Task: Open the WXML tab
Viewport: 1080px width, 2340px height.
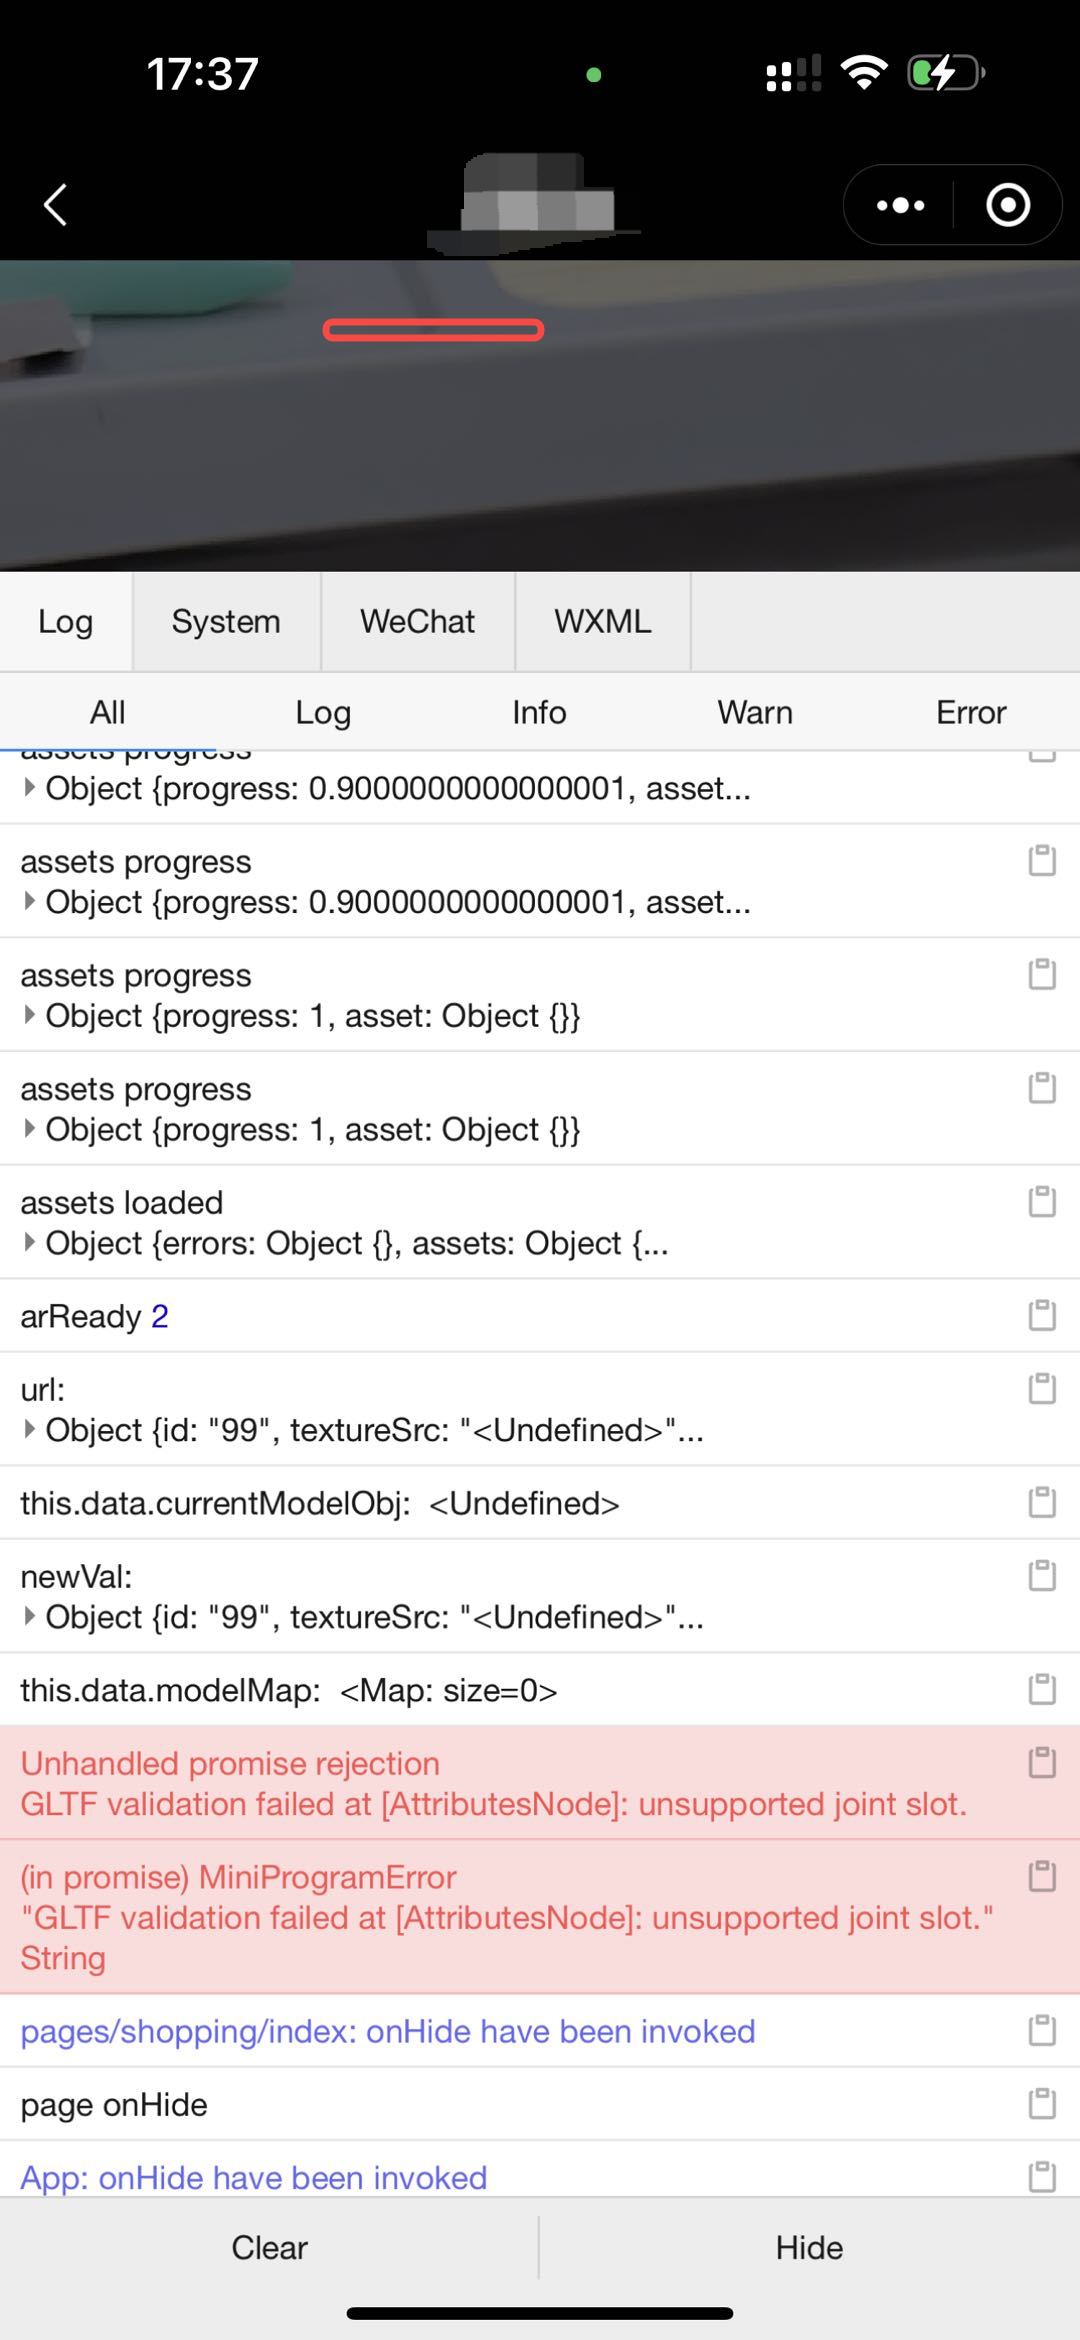Action: point(602,621)
